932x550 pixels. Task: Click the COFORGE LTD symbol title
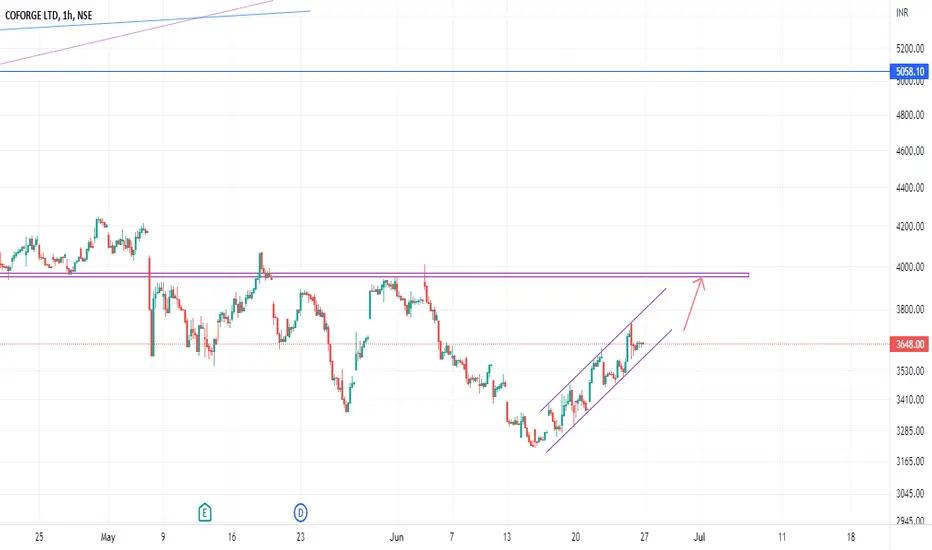click(48, 15)
